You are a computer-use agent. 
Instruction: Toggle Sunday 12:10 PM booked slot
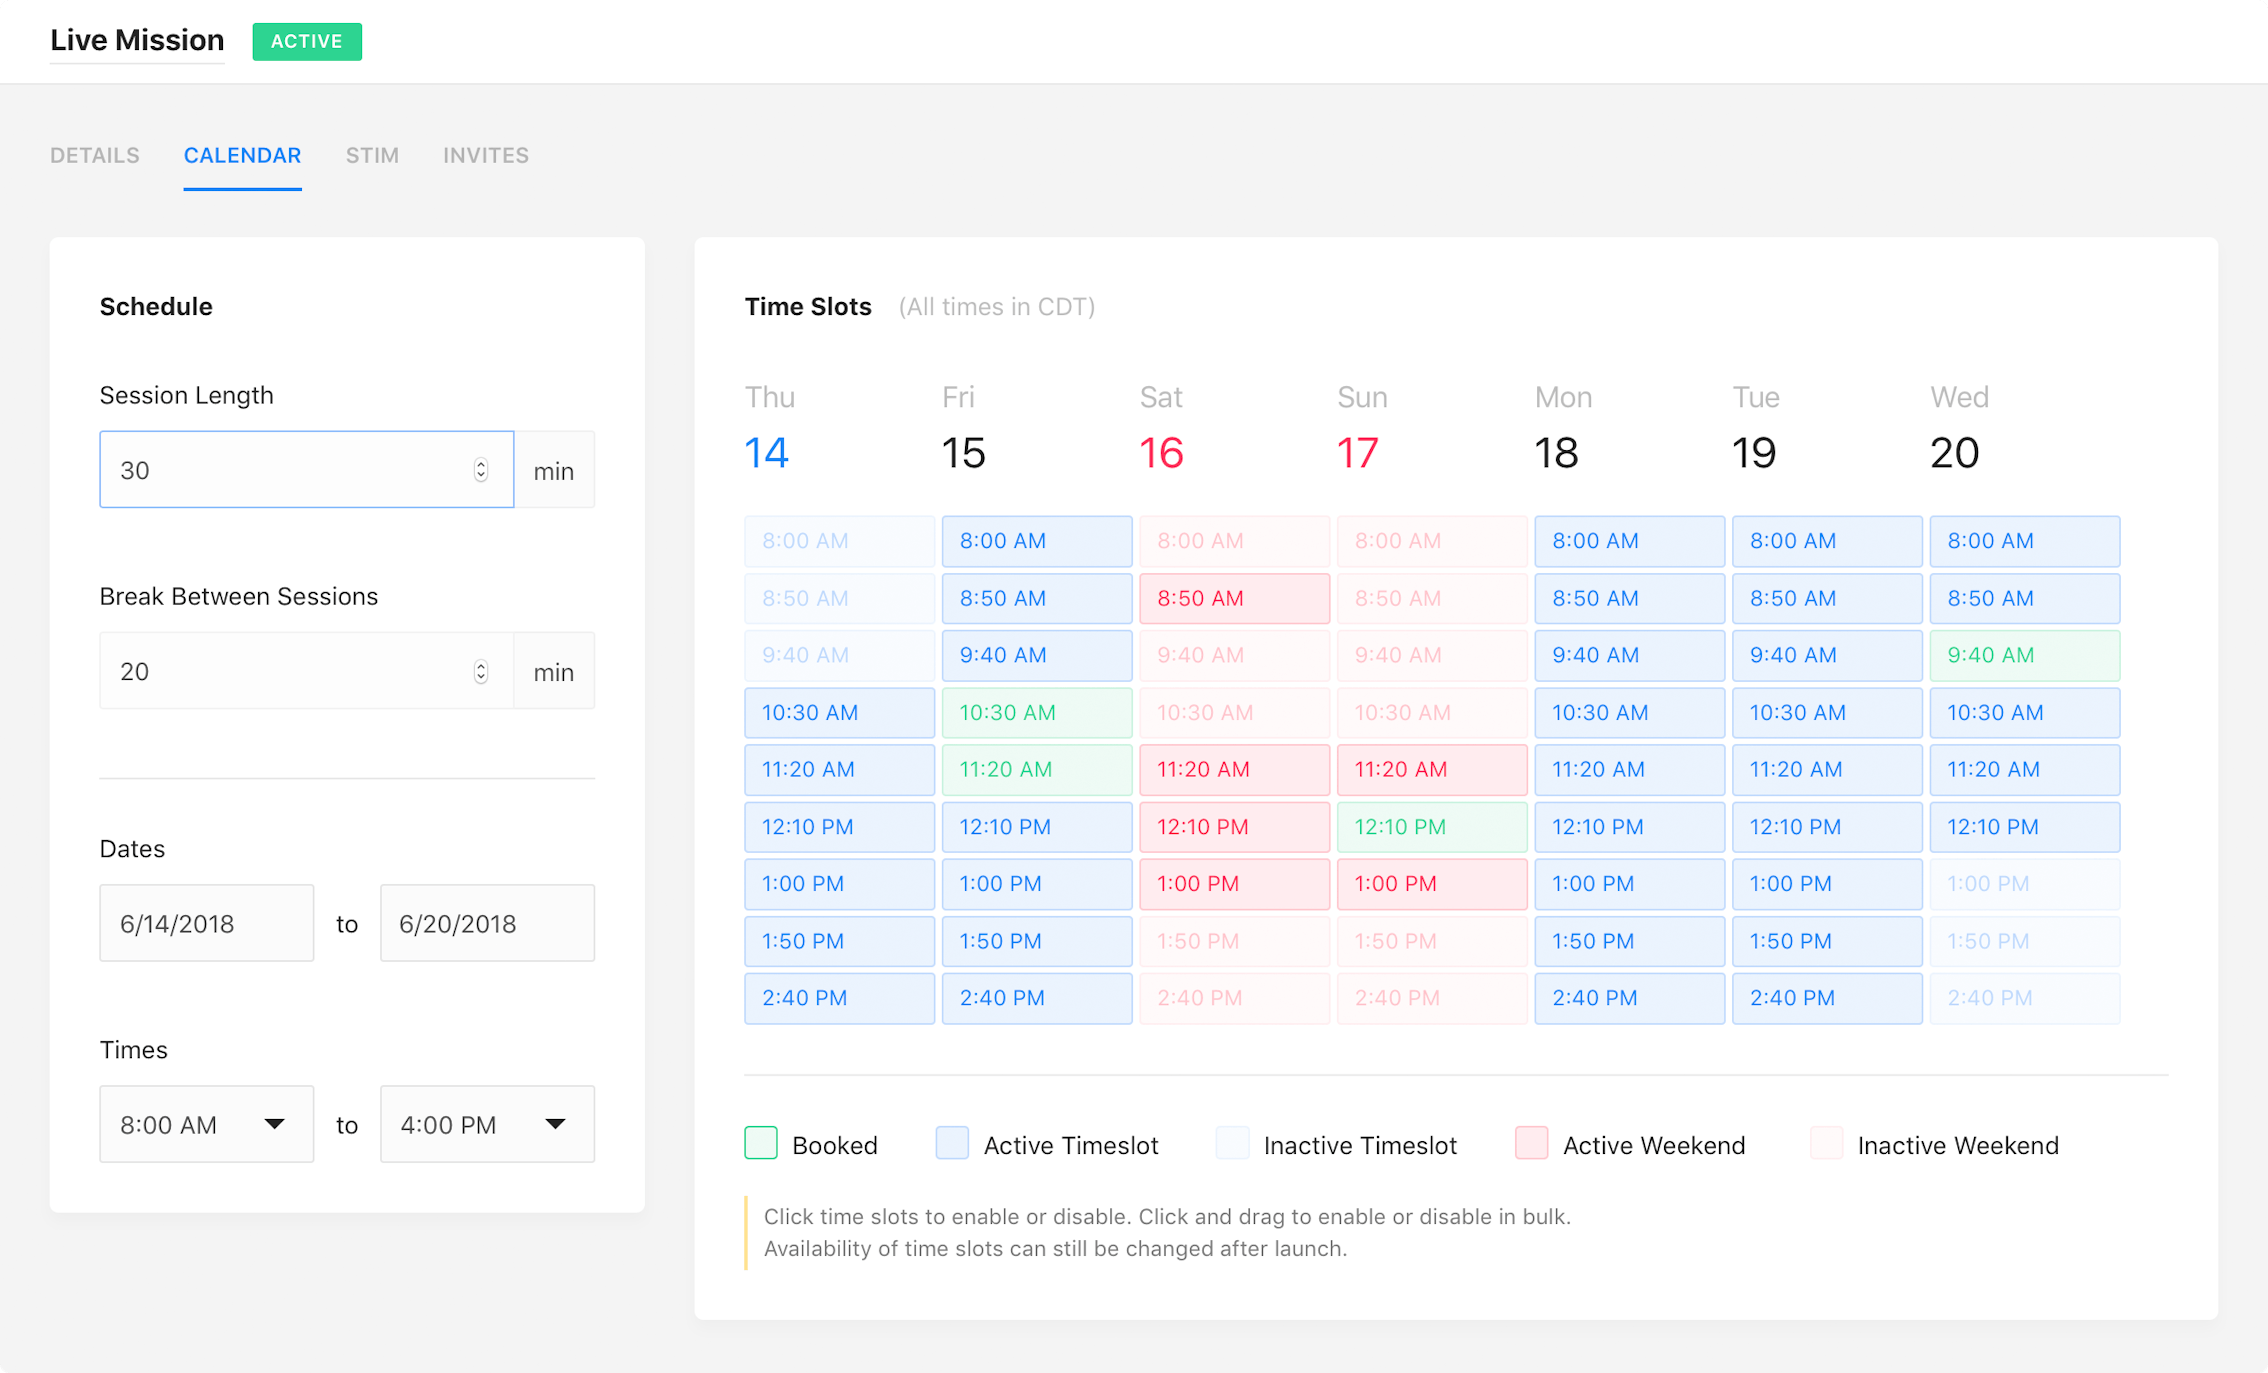1431,827
